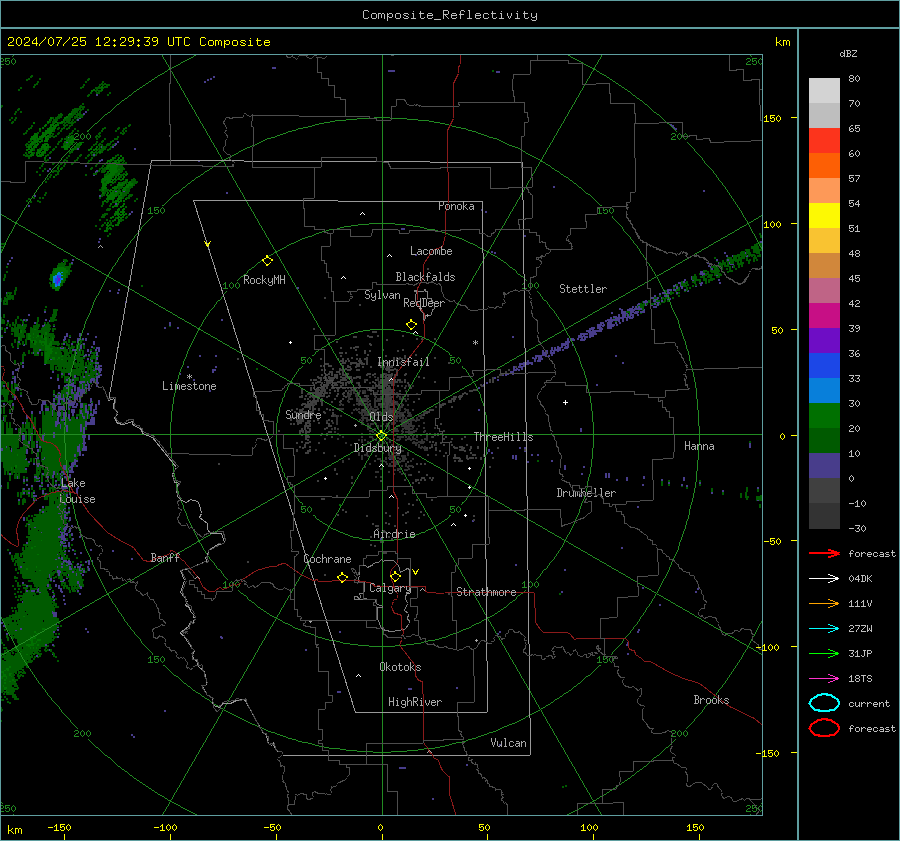Click the white plus marker west of Hanna
This screenshot has height=841, width=900.
pos(565,402)
